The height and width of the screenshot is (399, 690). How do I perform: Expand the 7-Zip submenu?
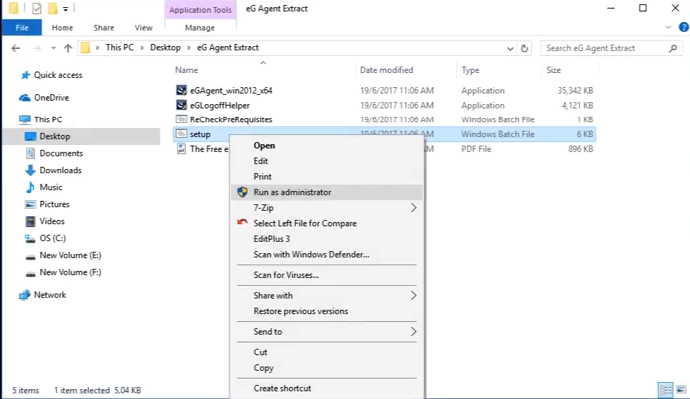413,208
